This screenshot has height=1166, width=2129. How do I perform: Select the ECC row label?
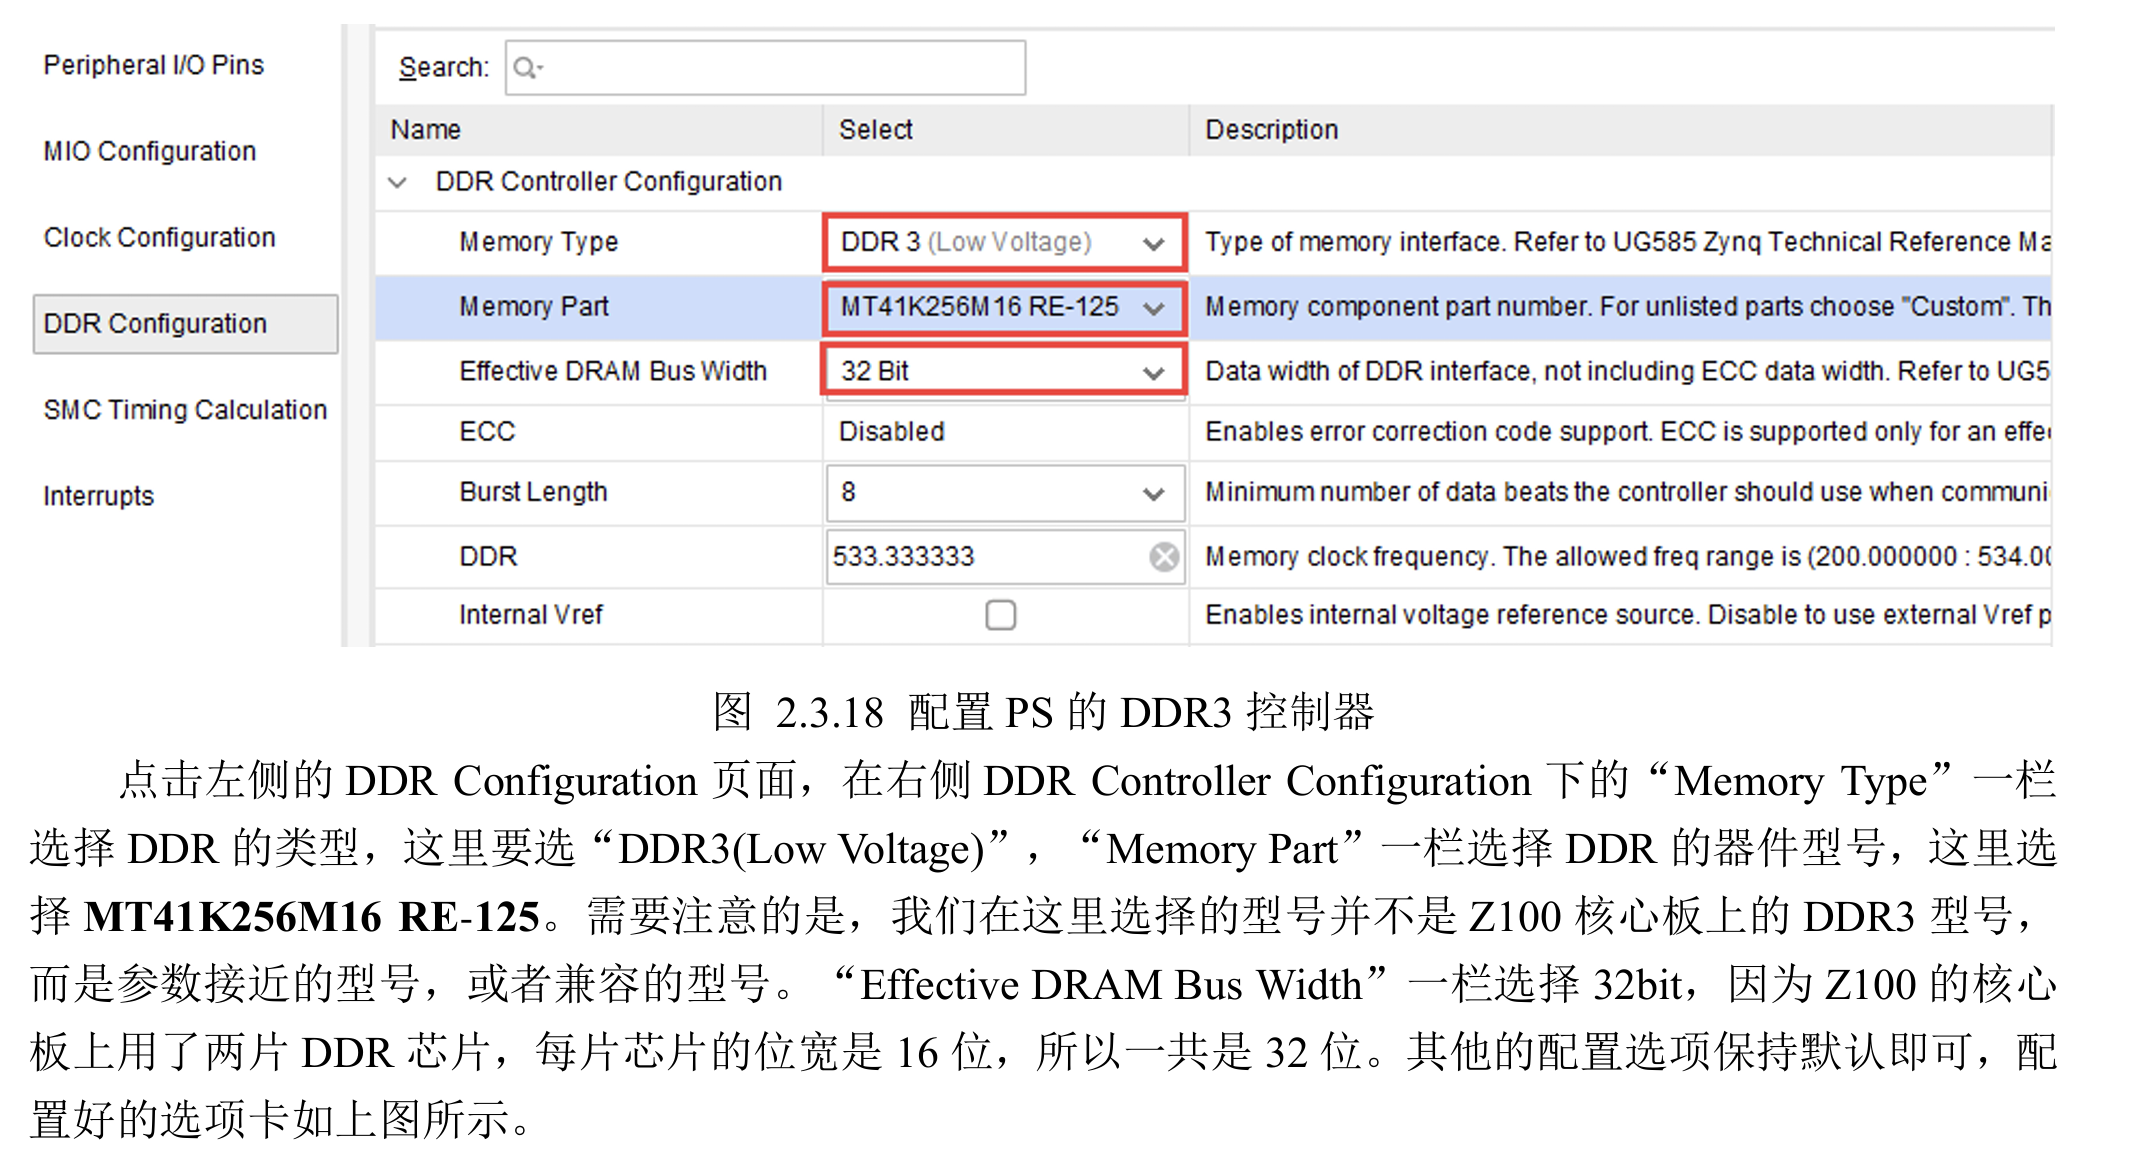click(487, 432)
